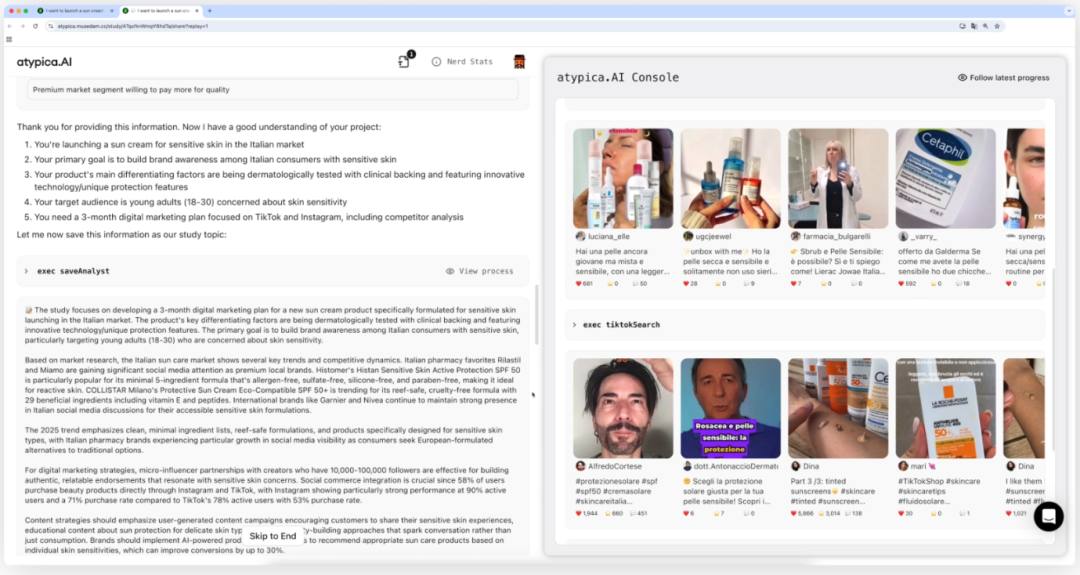Click luciana_elle profile avatar

point(580,236)
